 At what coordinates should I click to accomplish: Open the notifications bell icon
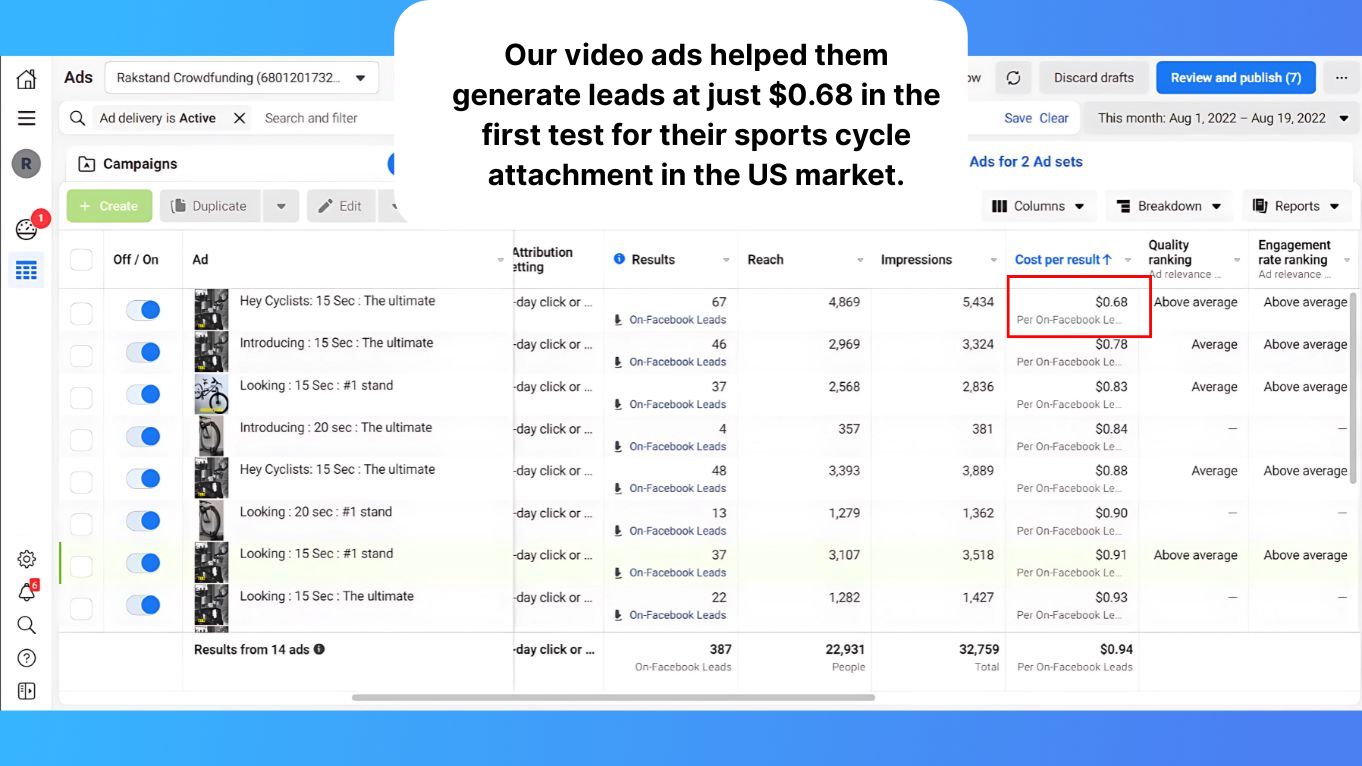(x=27, y=592)
